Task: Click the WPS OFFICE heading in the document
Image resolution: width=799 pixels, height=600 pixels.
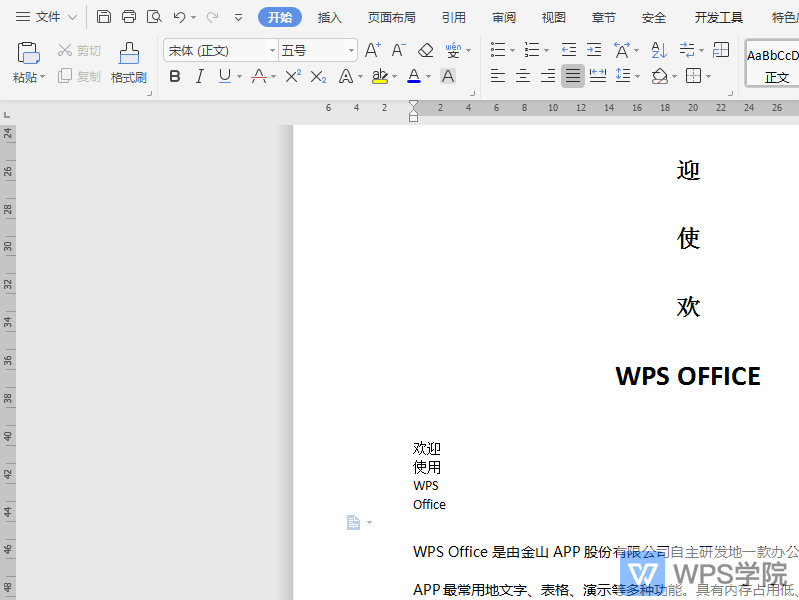Action: pos(688,376)
